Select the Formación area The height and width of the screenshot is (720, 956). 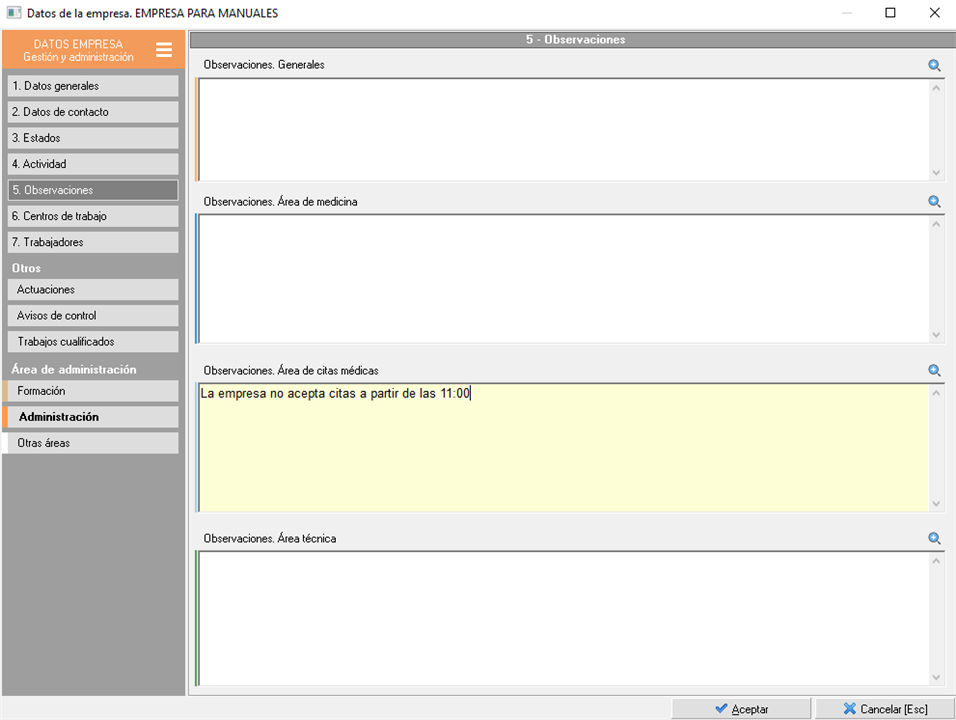(93, 391)
